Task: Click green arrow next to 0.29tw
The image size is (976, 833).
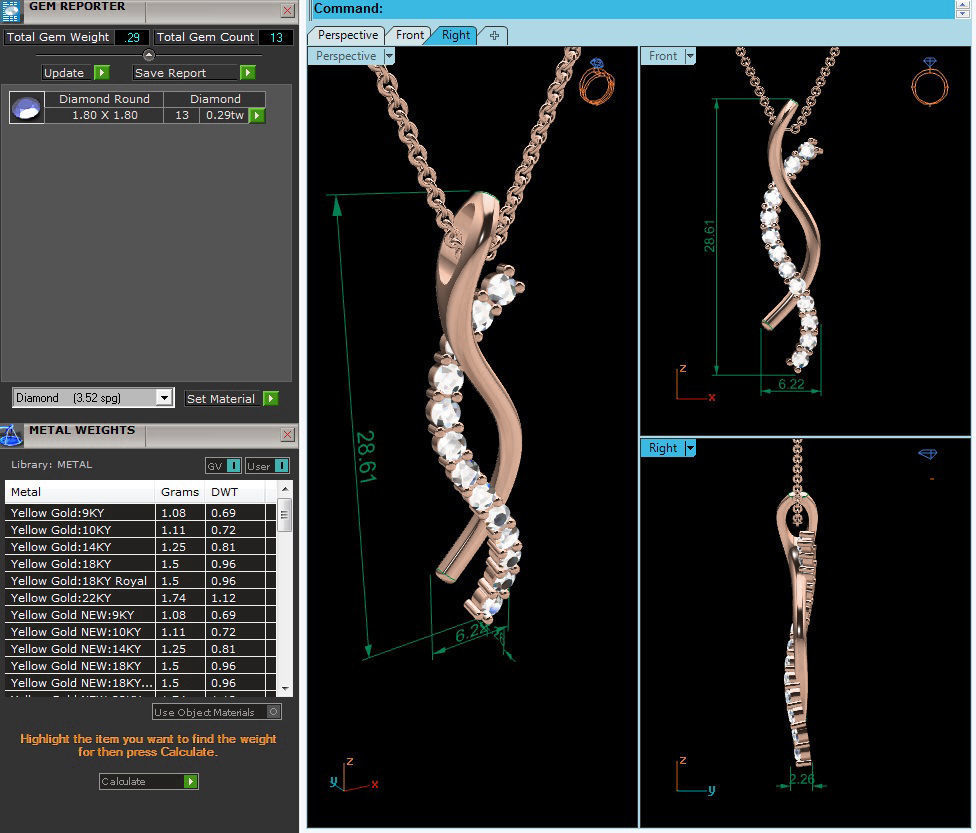Action: point(257,115)
